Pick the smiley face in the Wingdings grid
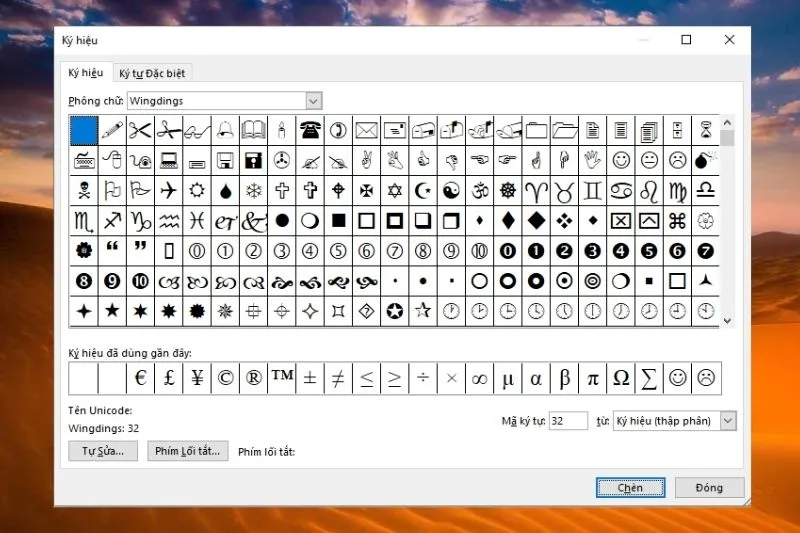The image size is (800, 533). click(621, 161)
